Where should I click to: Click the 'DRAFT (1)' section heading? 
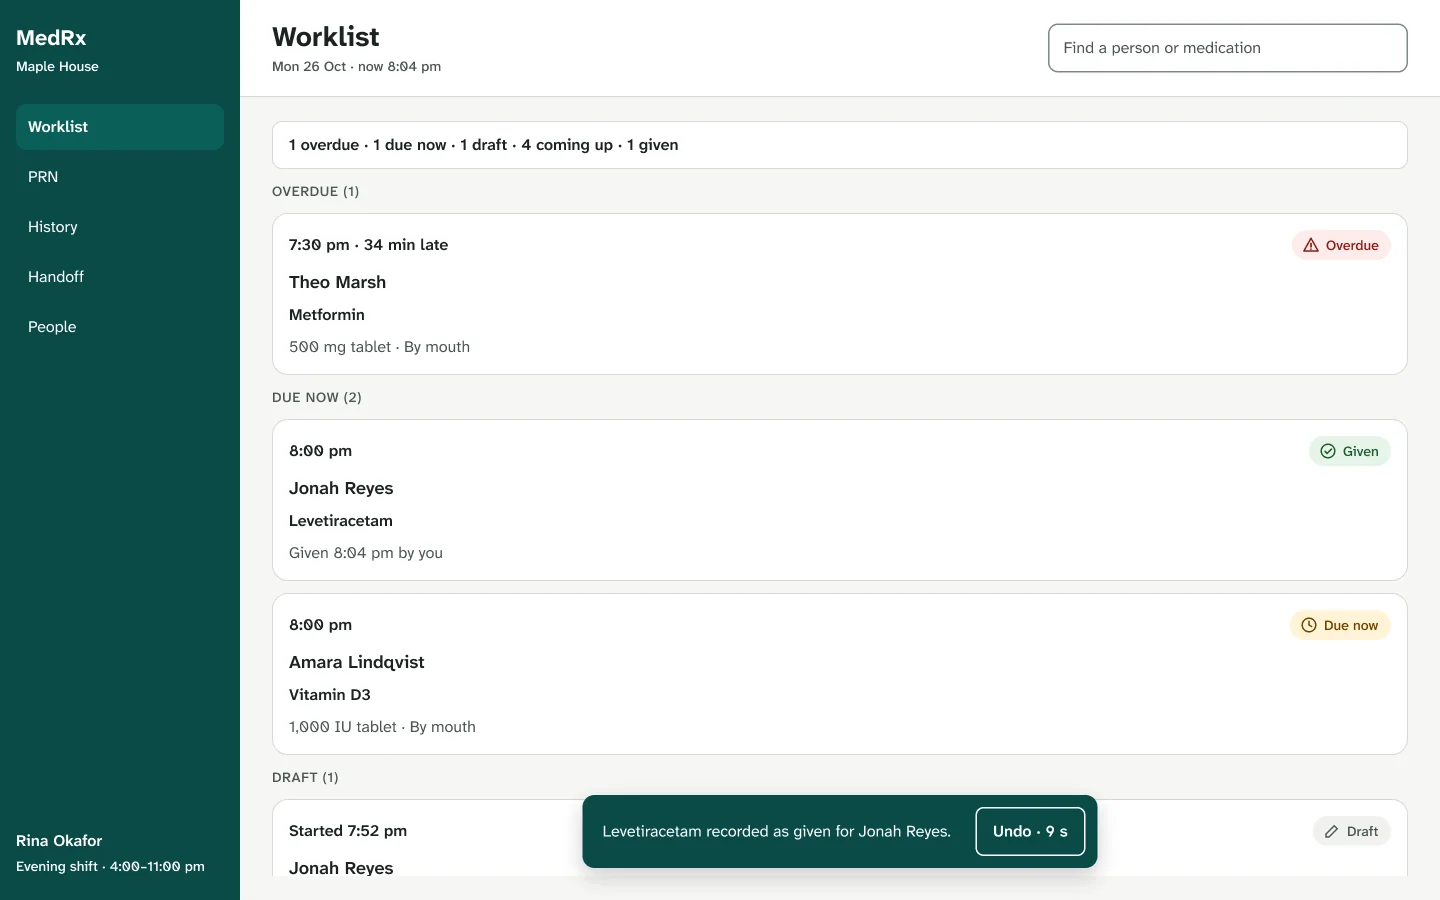tap(305, 777)
